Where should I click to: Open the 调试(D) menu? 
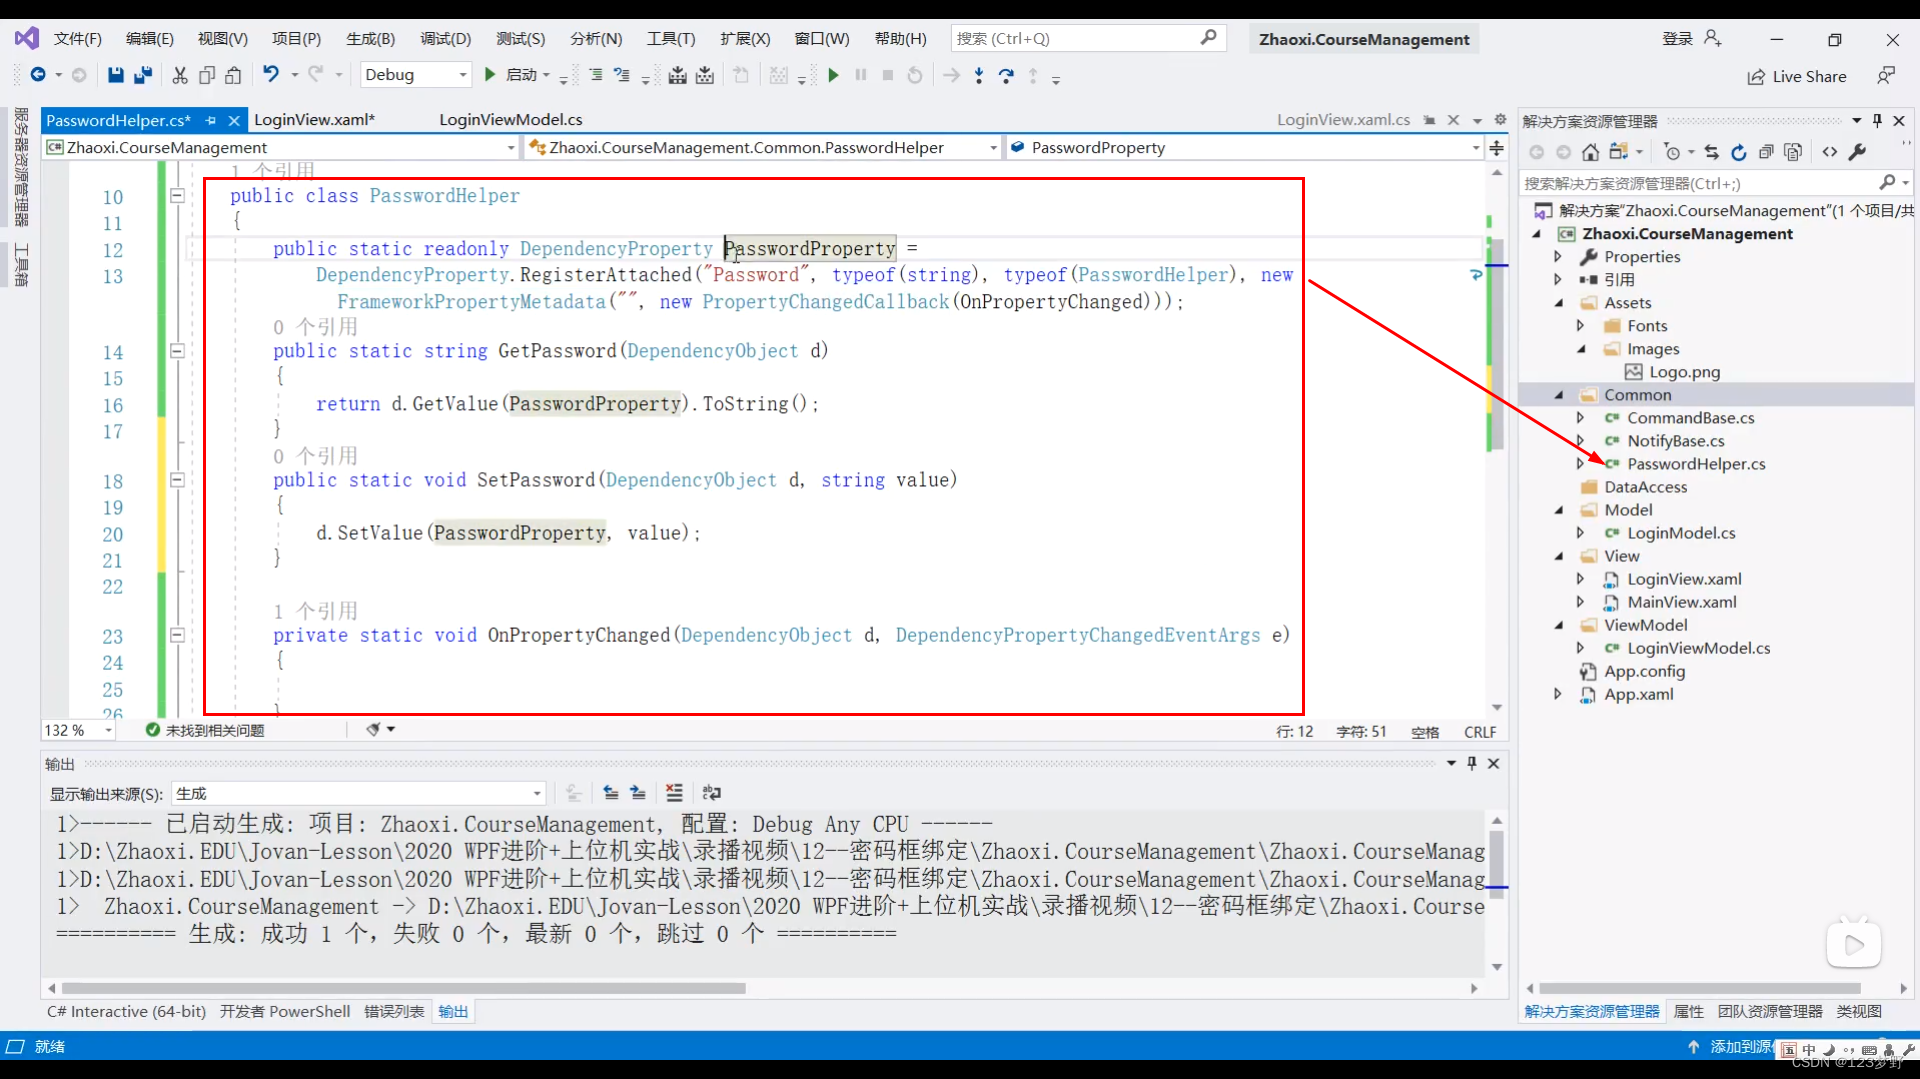click(445, 39)
